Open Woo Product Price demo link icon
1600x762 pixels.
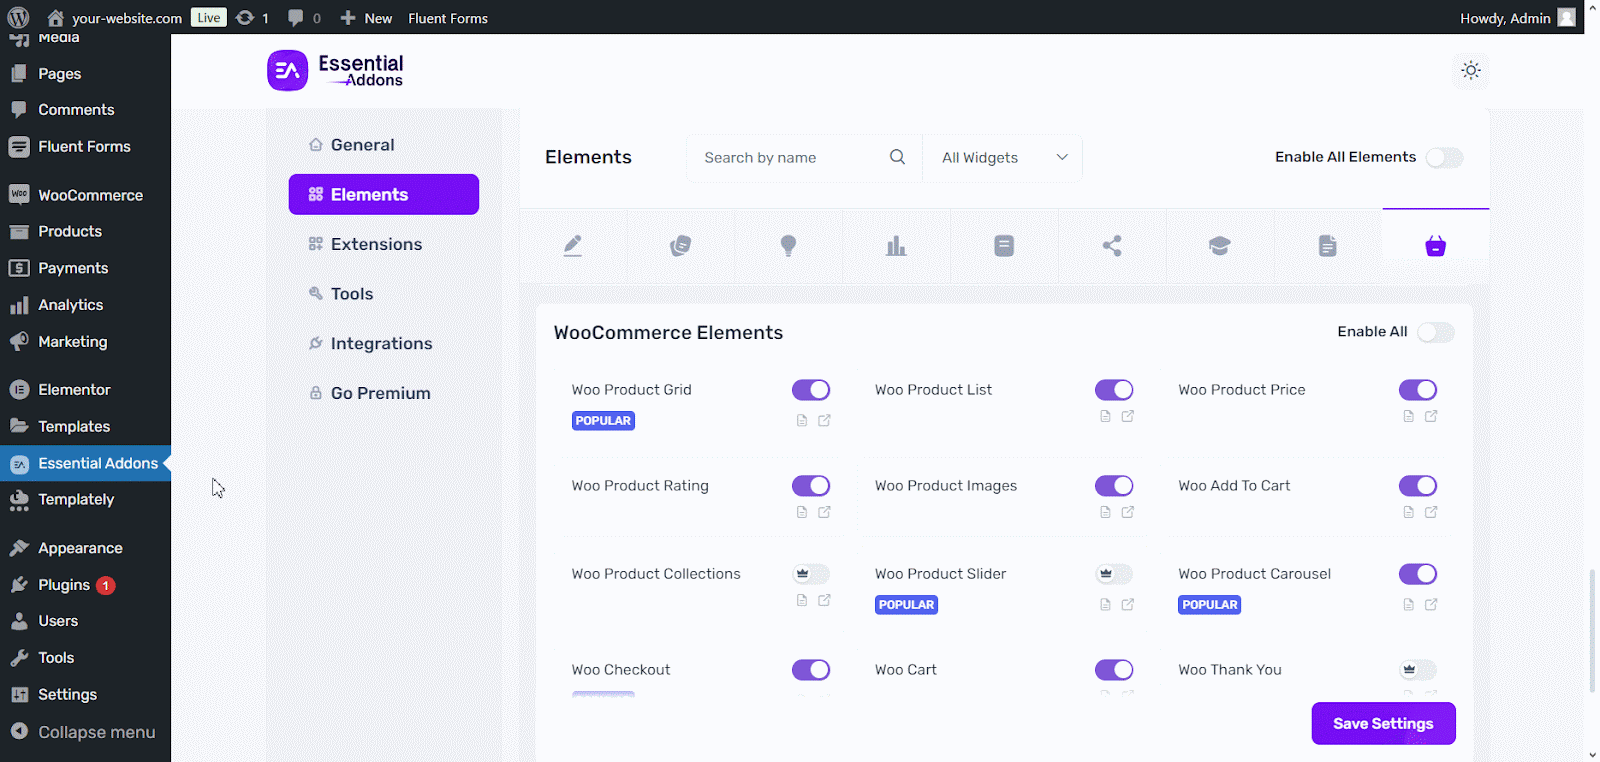click(x=1431, y=416)
